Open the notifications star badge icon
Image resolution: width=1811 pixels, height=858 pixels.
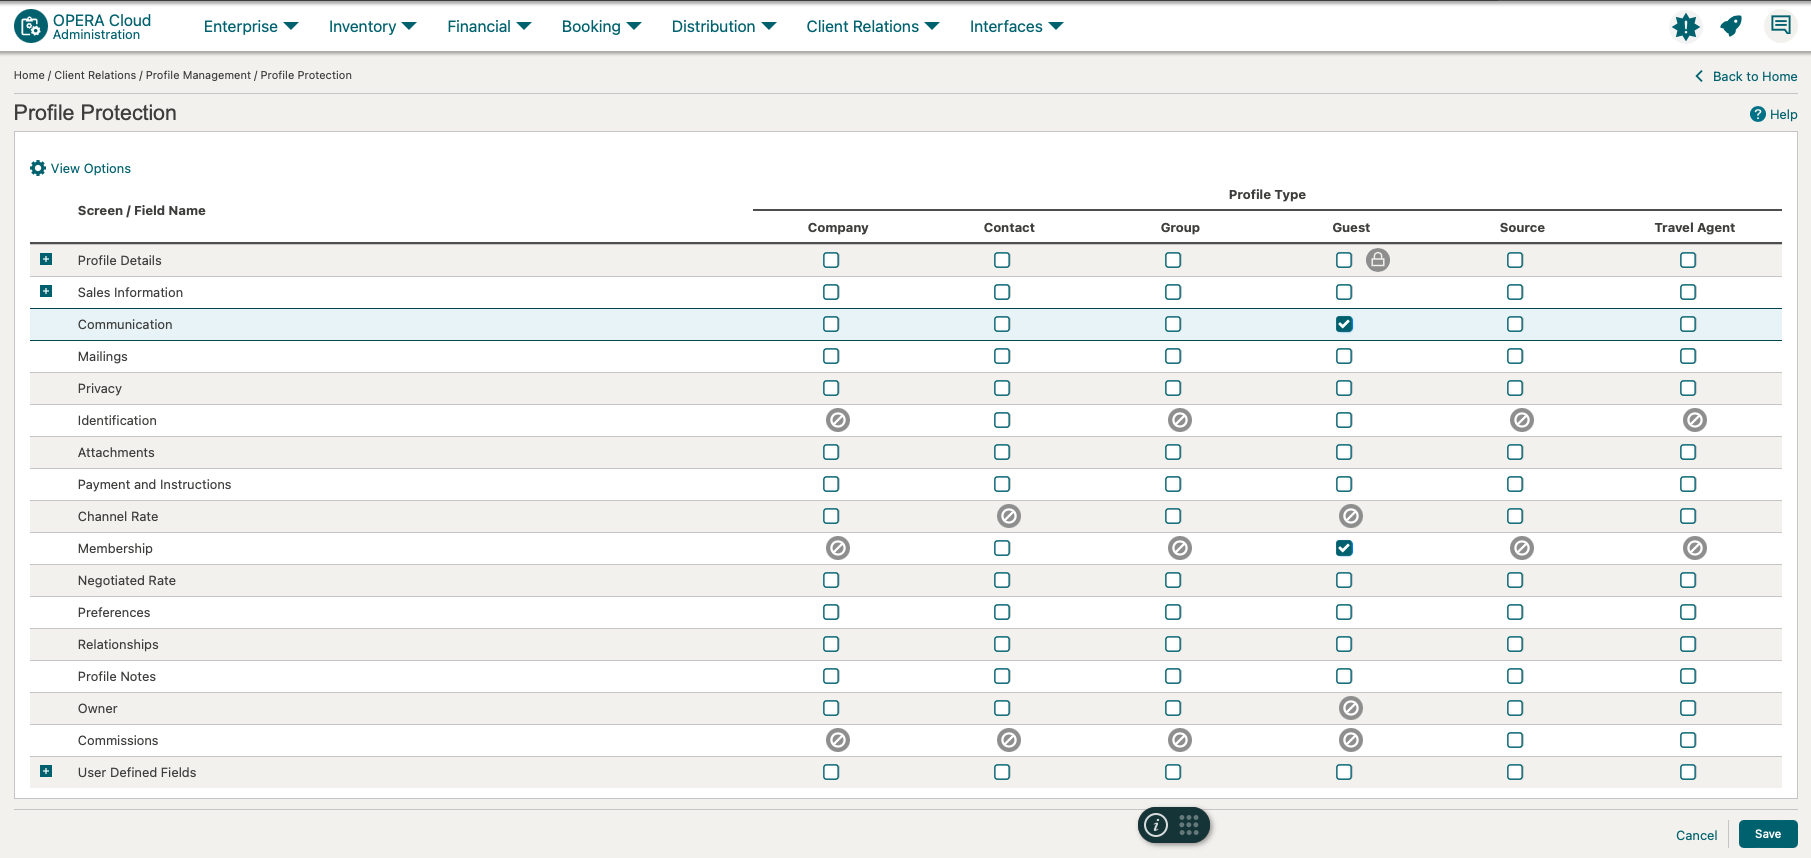[1686, 27]
